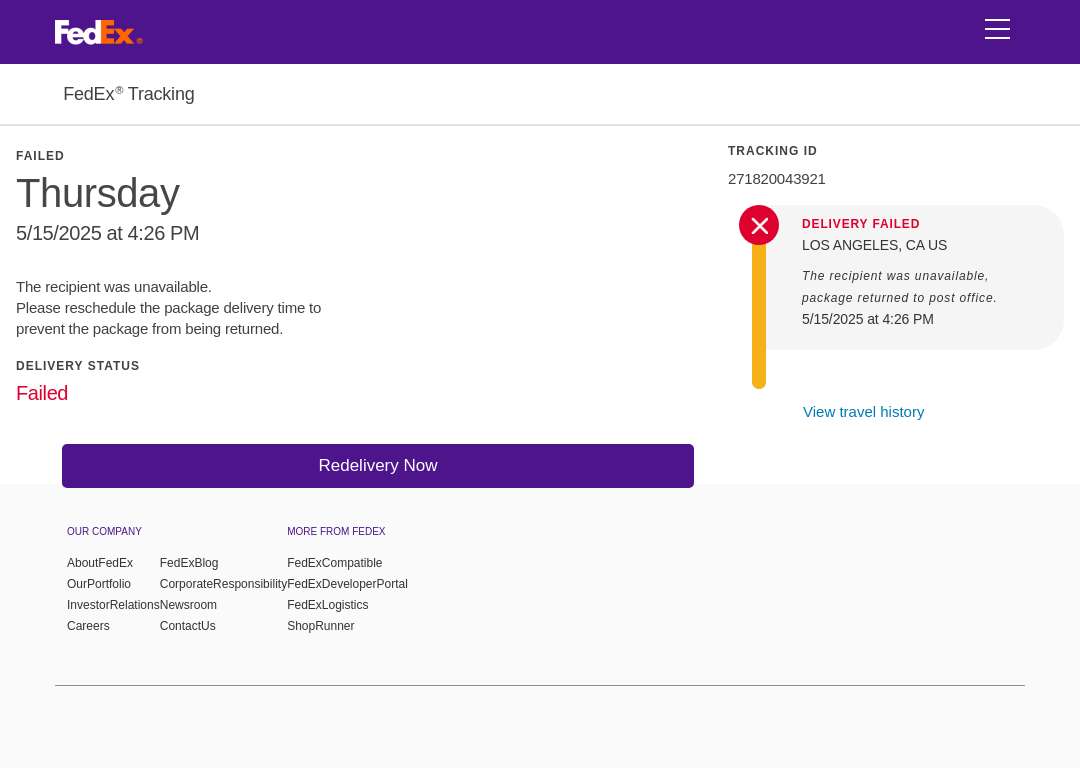Click the DELIVERY FAILED label in timeline
Viewport: 1080px width, 768px height.
(x=860, y=224)
